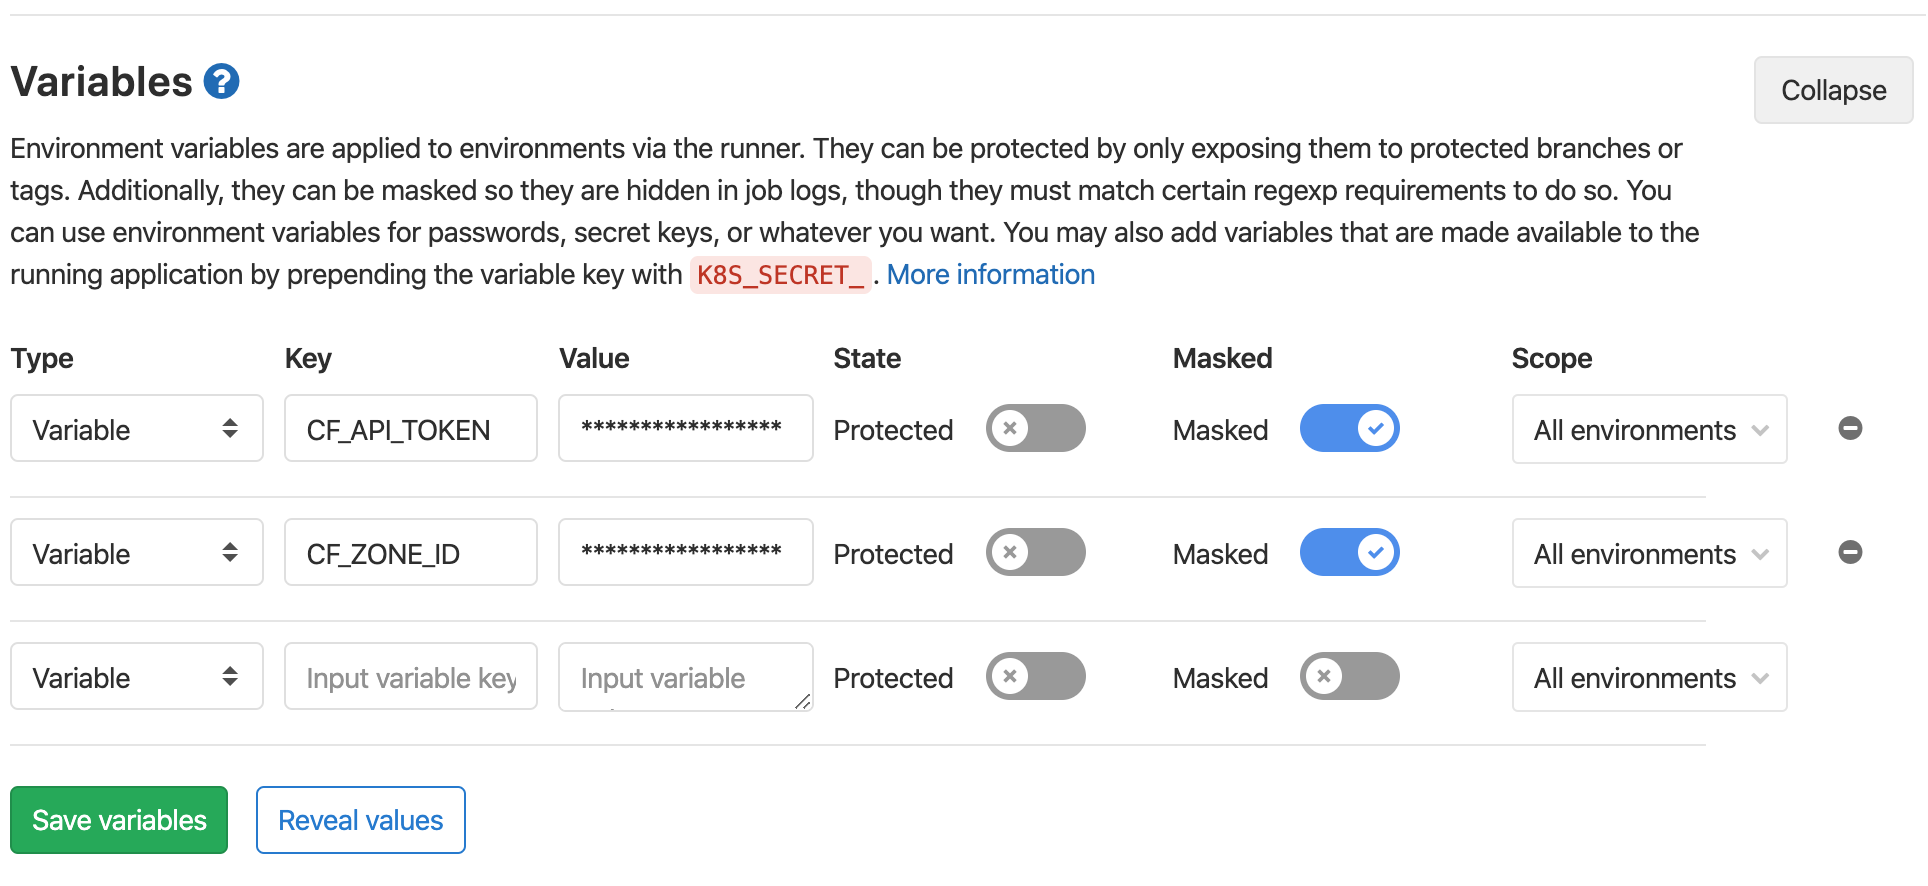Remove the CF_ZONE_ID variable row

1851,551
